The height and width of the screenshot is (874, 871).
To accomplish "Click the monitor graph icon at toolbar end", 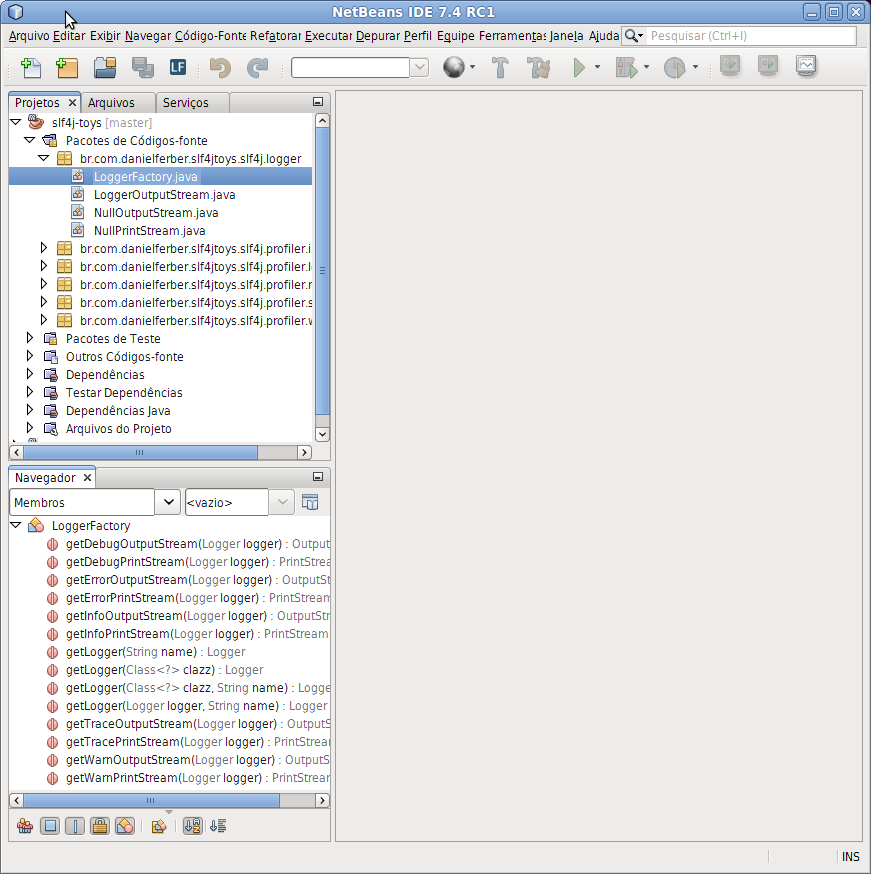I will click(x=806, y=66).
